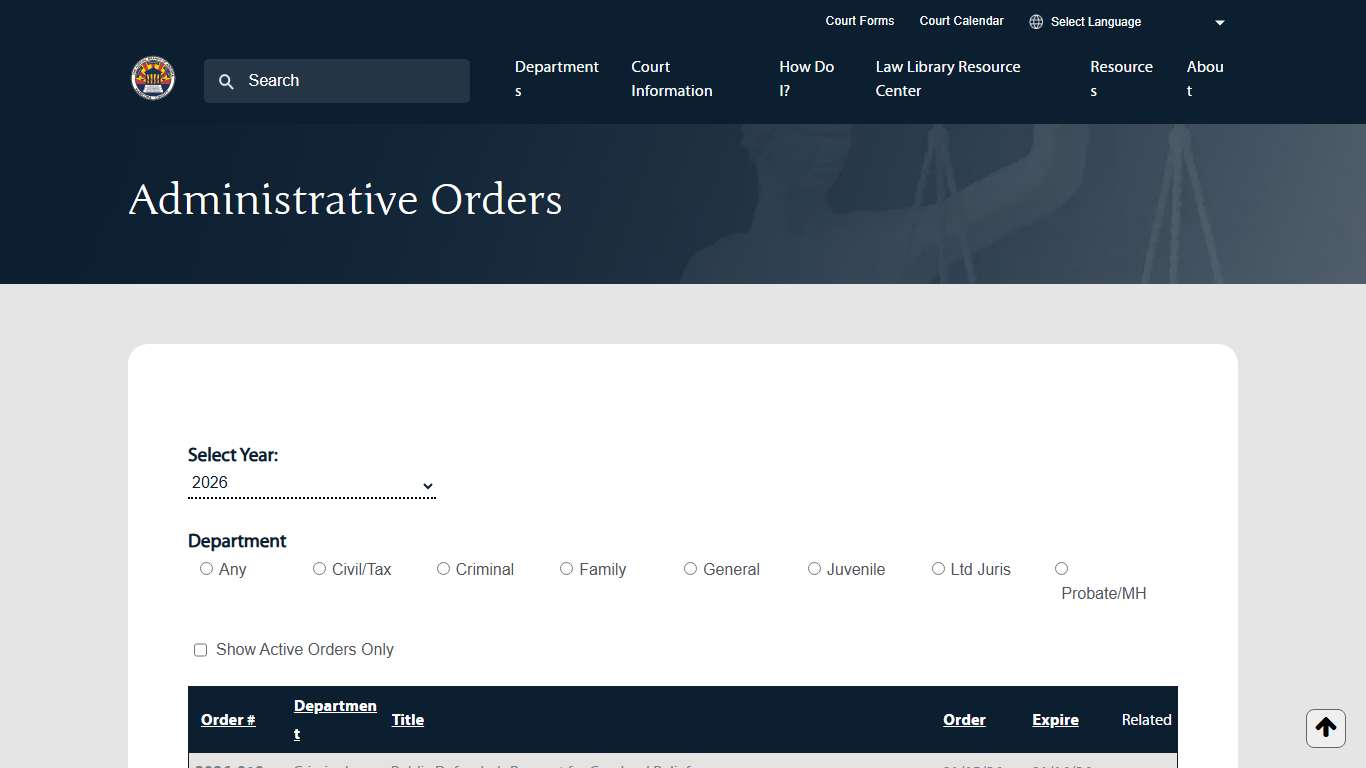Enable Show Active Orders Only
This screenshot has width=1366, height=768.
click(x=200, y=649)
